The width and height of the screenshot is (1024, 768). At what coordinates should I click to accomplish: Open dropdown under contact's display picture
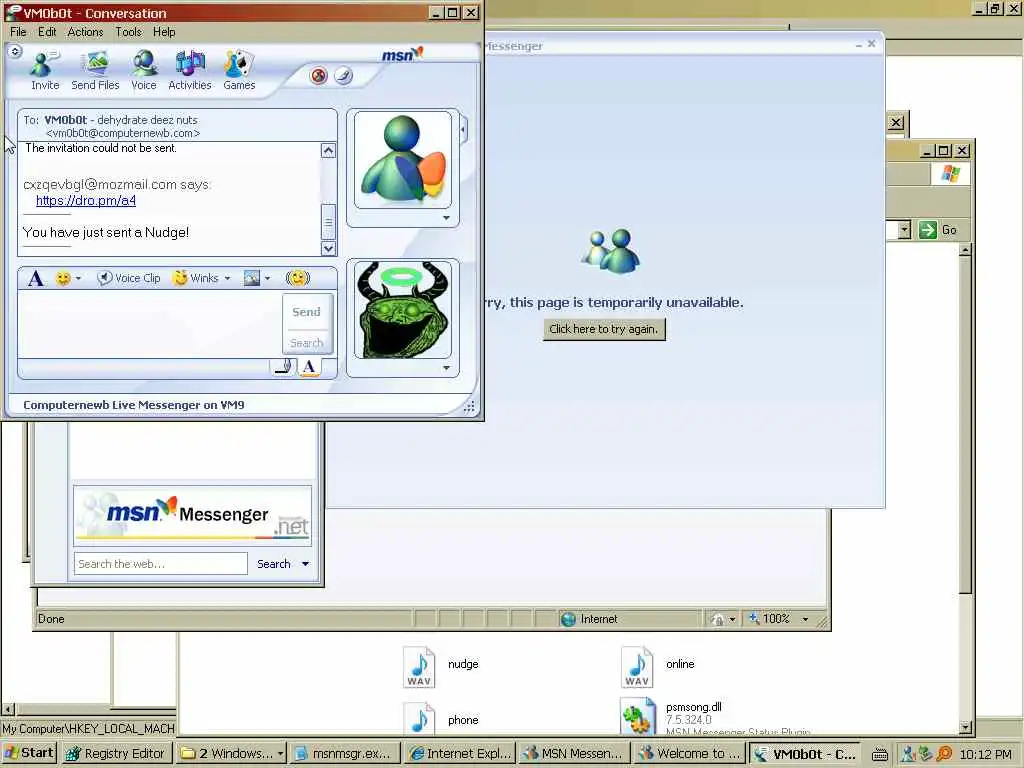[x=447, y=218]
